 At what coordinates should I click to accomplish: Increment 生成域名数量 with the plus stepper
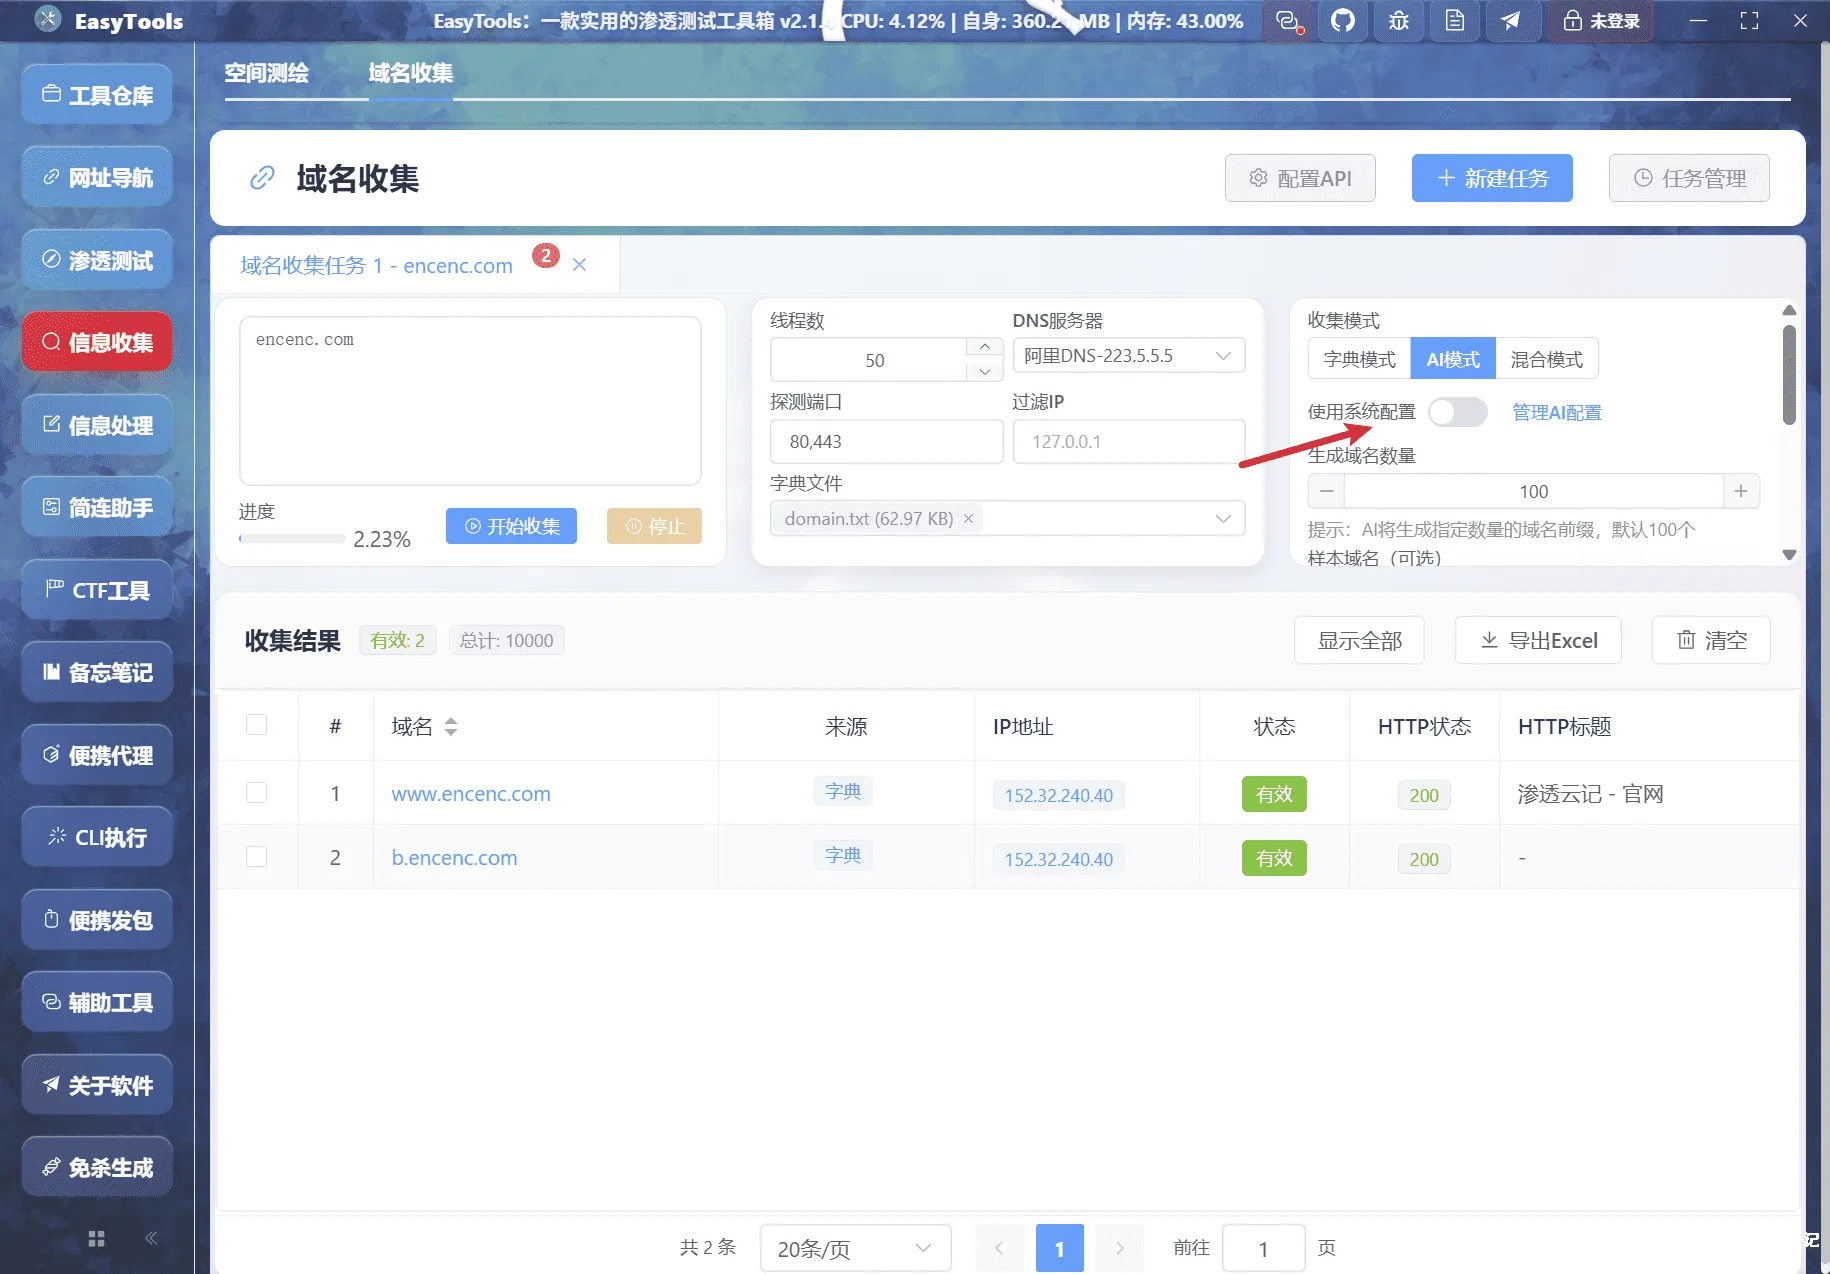point(1742,491)
